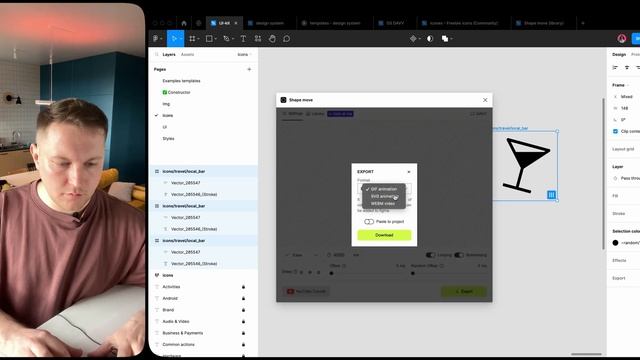Screen dimensions: 640x360
Task: Click the Home icon in tab bar
Action: (184, 23)
